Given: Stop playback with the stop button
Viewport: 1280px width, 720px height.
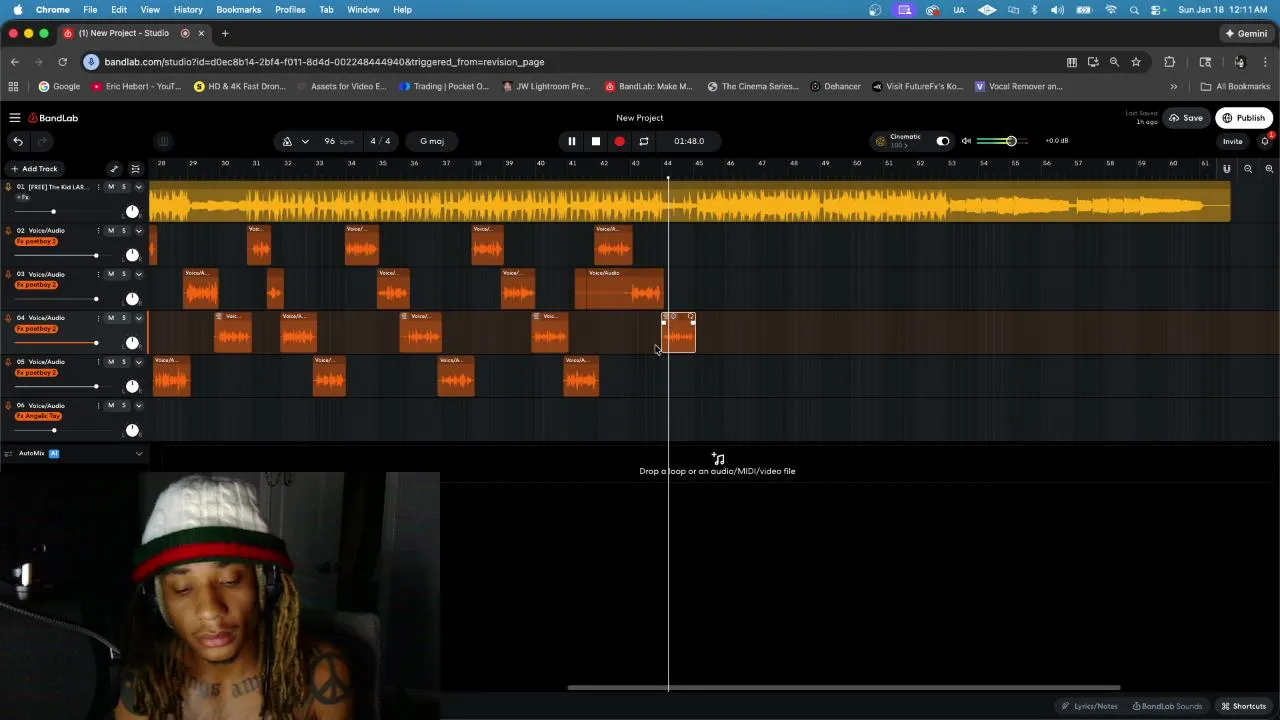Looking at the screenshot, I should point(596,141).
